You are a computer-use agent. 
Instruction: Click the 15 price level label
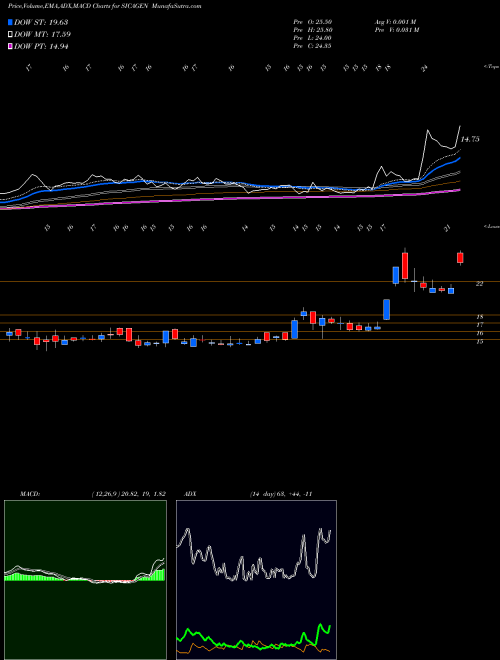[479, 342]
